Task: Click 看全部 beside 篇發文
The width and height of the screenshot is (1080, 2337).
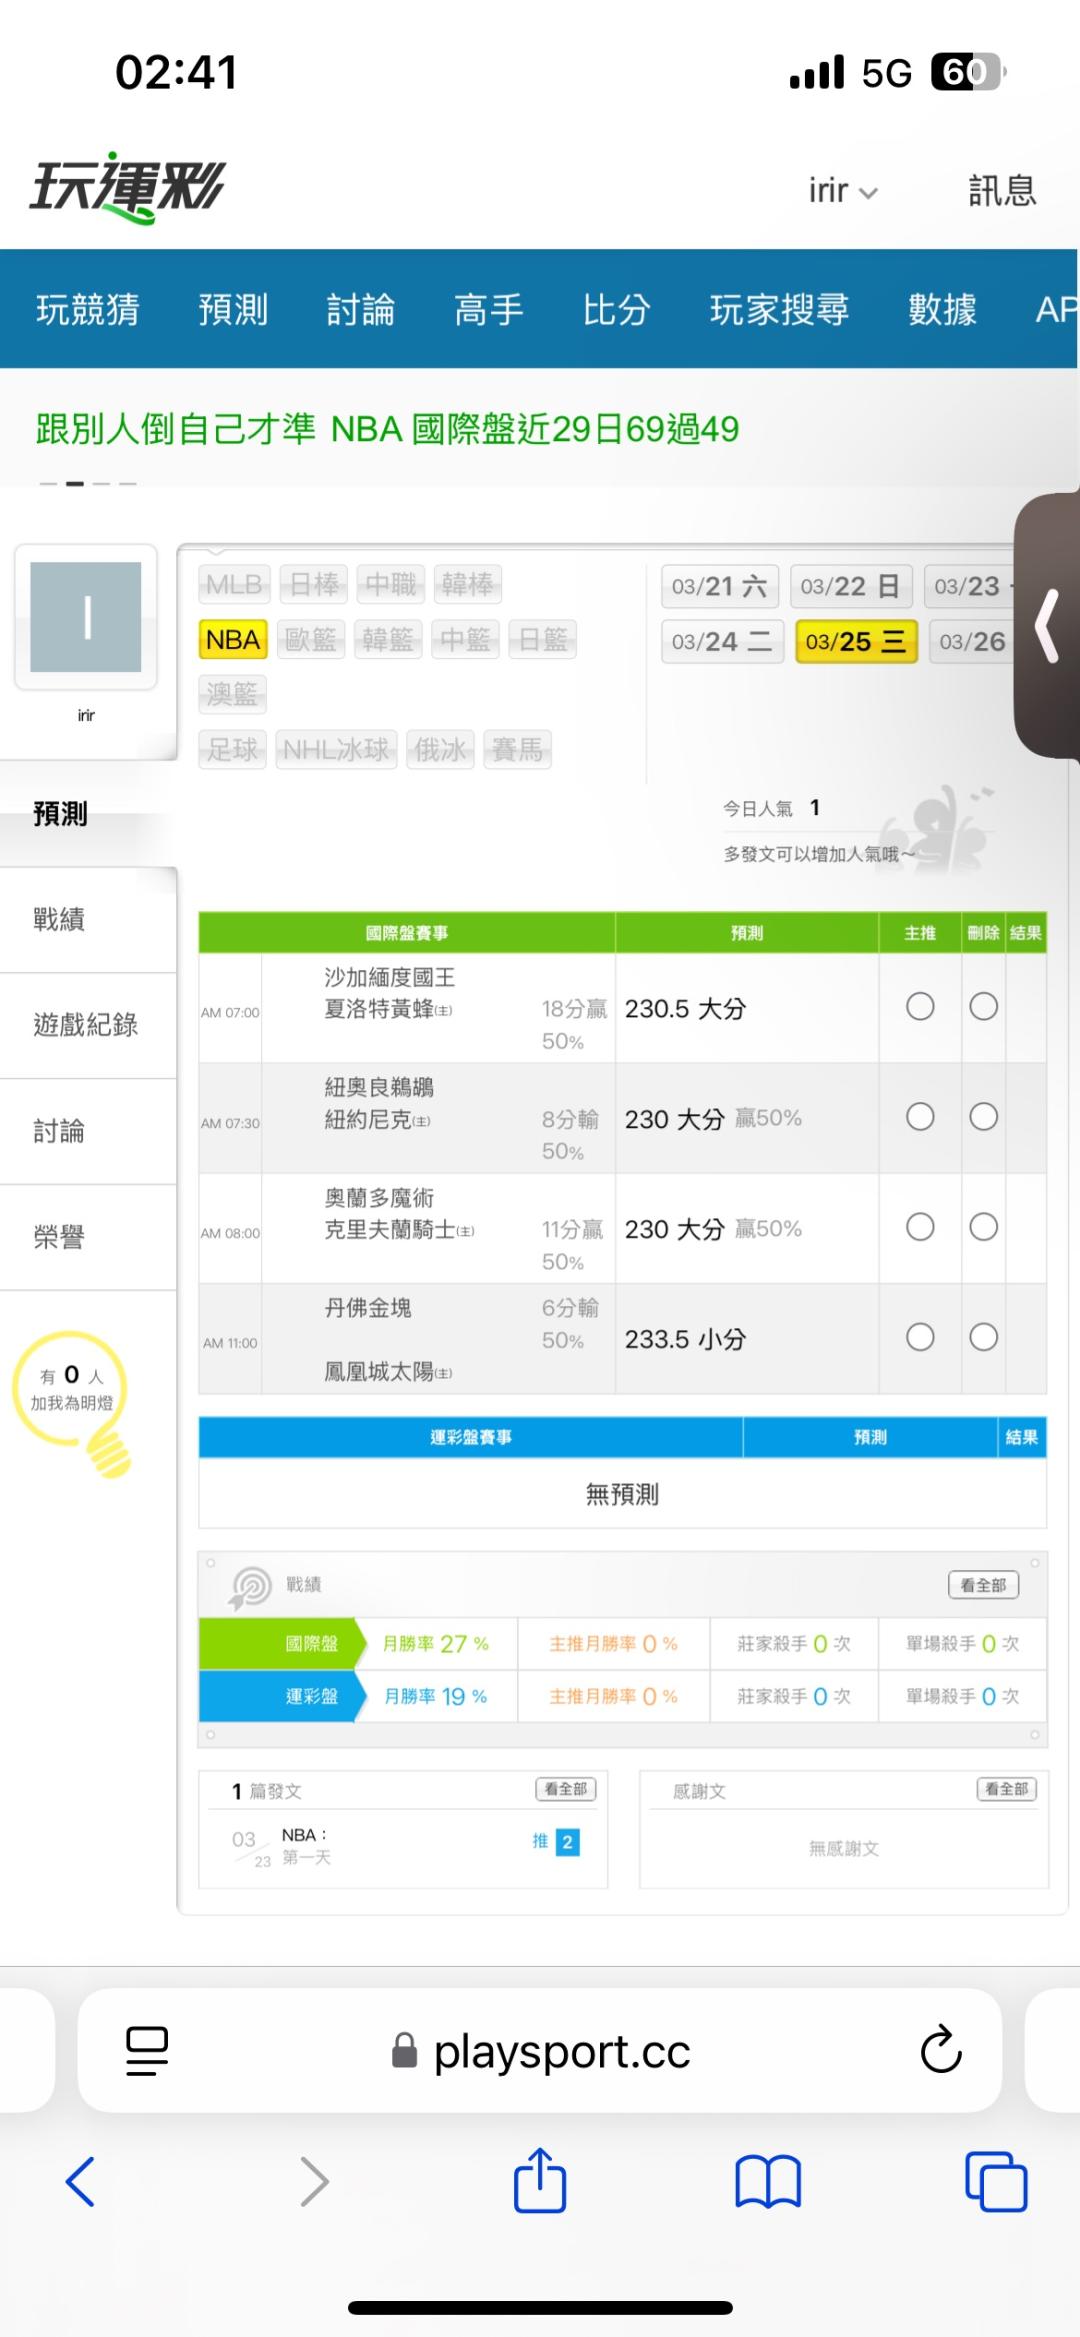Action: 566,1789
